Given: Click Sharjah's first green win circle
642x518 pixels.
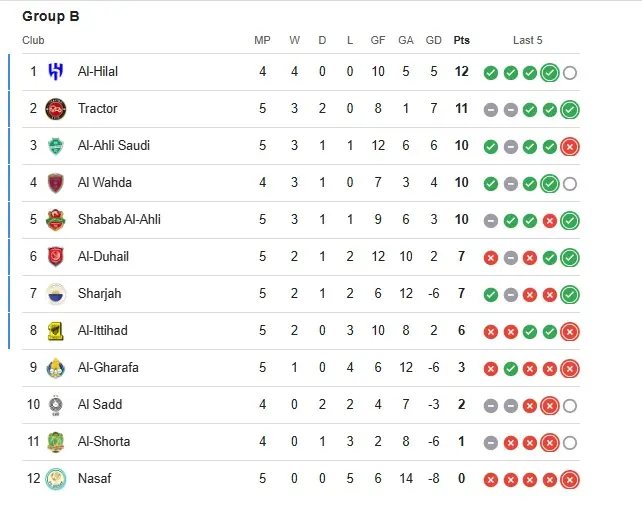Looking at the screenshot, I should pos(490,295).
